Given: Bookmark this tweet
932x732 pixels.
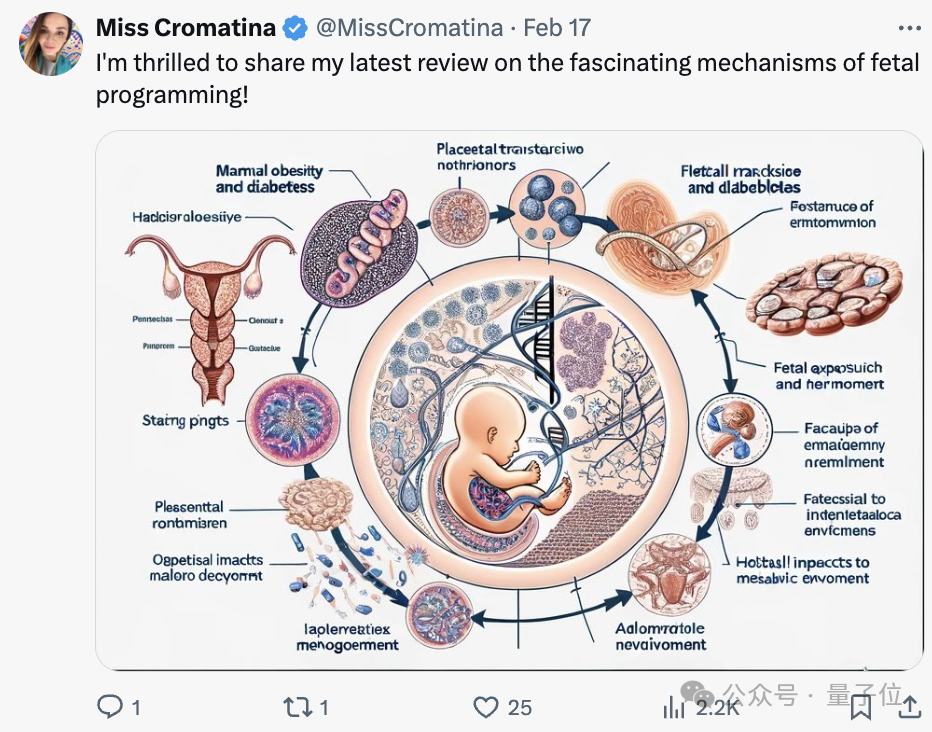Looking at the screenshot, I should pyautogui.click(x=861, y=707).
